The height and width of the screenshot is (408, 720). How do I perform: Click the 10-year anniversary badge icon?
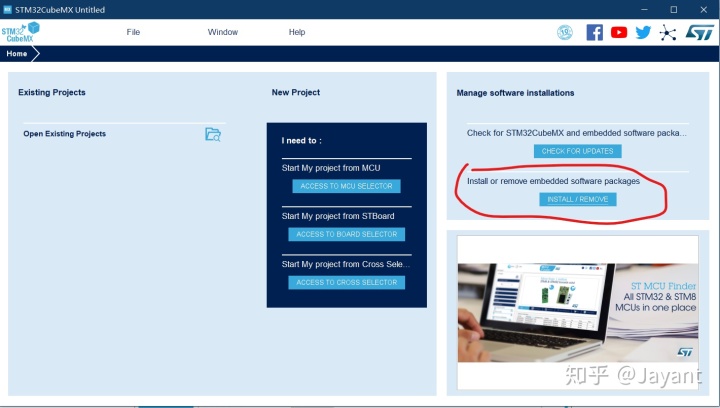[565, 33]
